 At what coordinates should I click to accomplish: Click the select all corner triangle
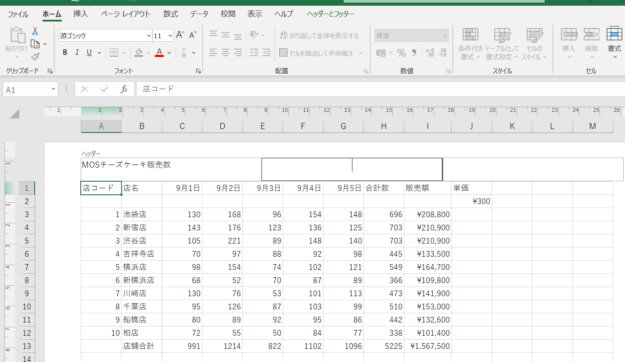(15, 114)
